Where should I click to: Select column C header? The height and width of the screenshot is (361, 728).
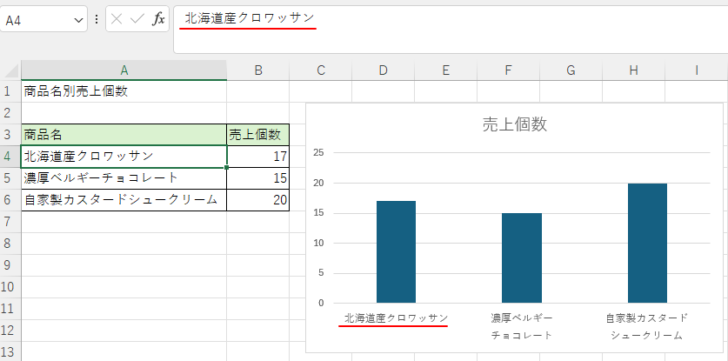(x=320, y=70)
